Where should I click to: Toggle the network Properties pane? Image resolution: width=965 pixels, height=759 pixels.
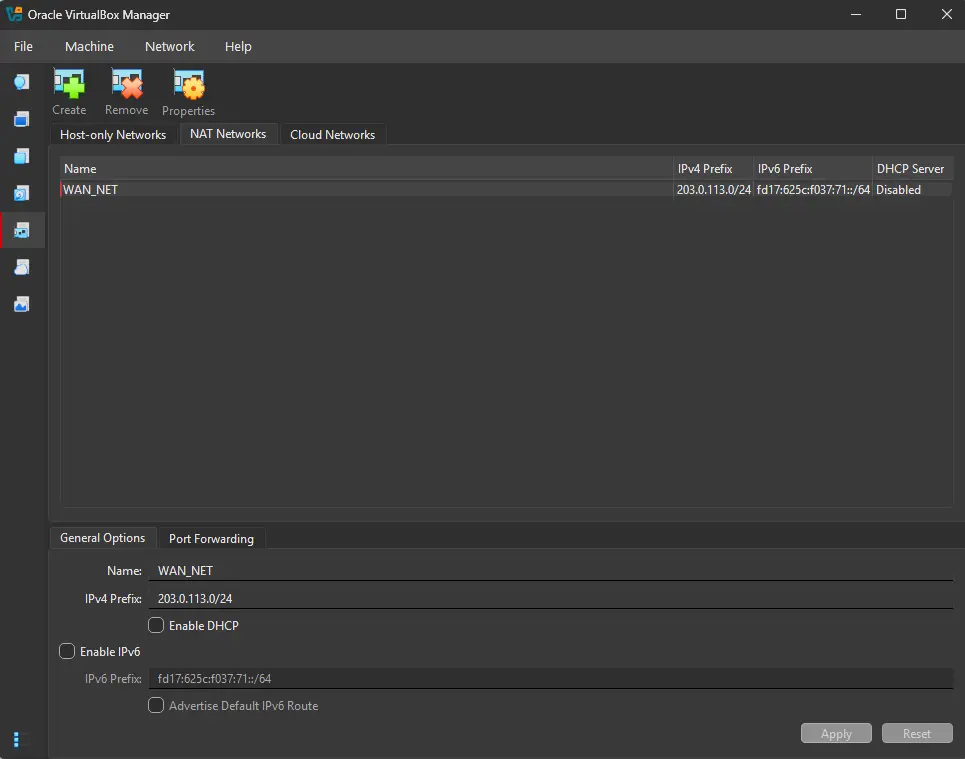[x=188, y=93]
